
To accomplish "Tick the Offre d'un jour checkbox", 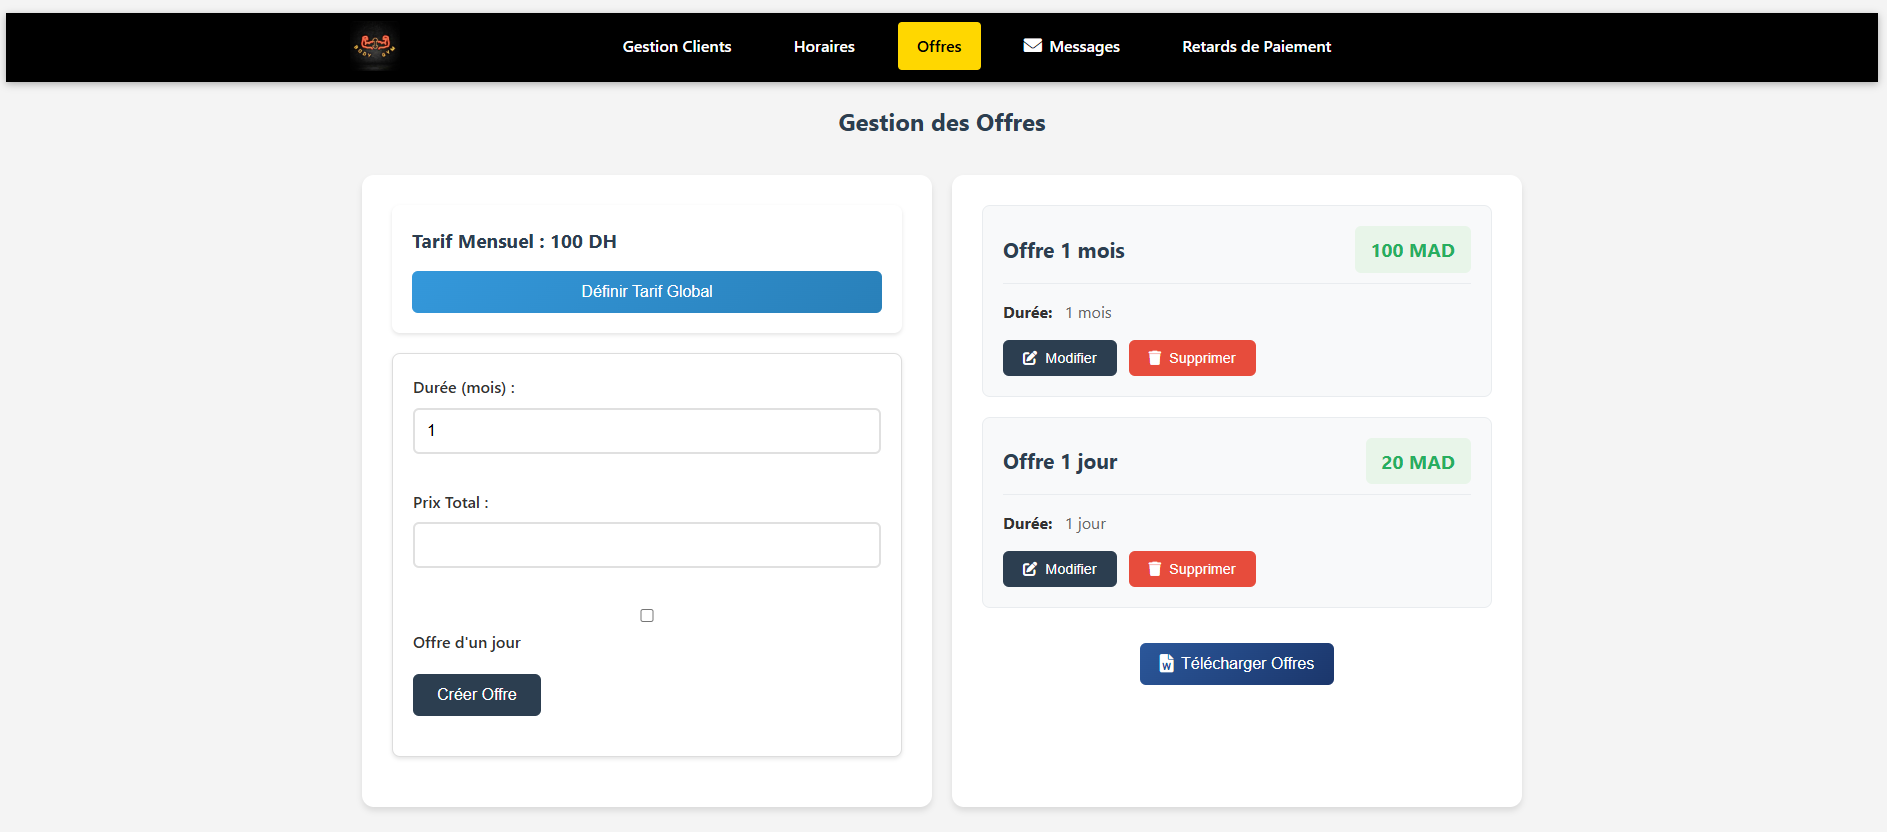I will click(x=647, y=616).
